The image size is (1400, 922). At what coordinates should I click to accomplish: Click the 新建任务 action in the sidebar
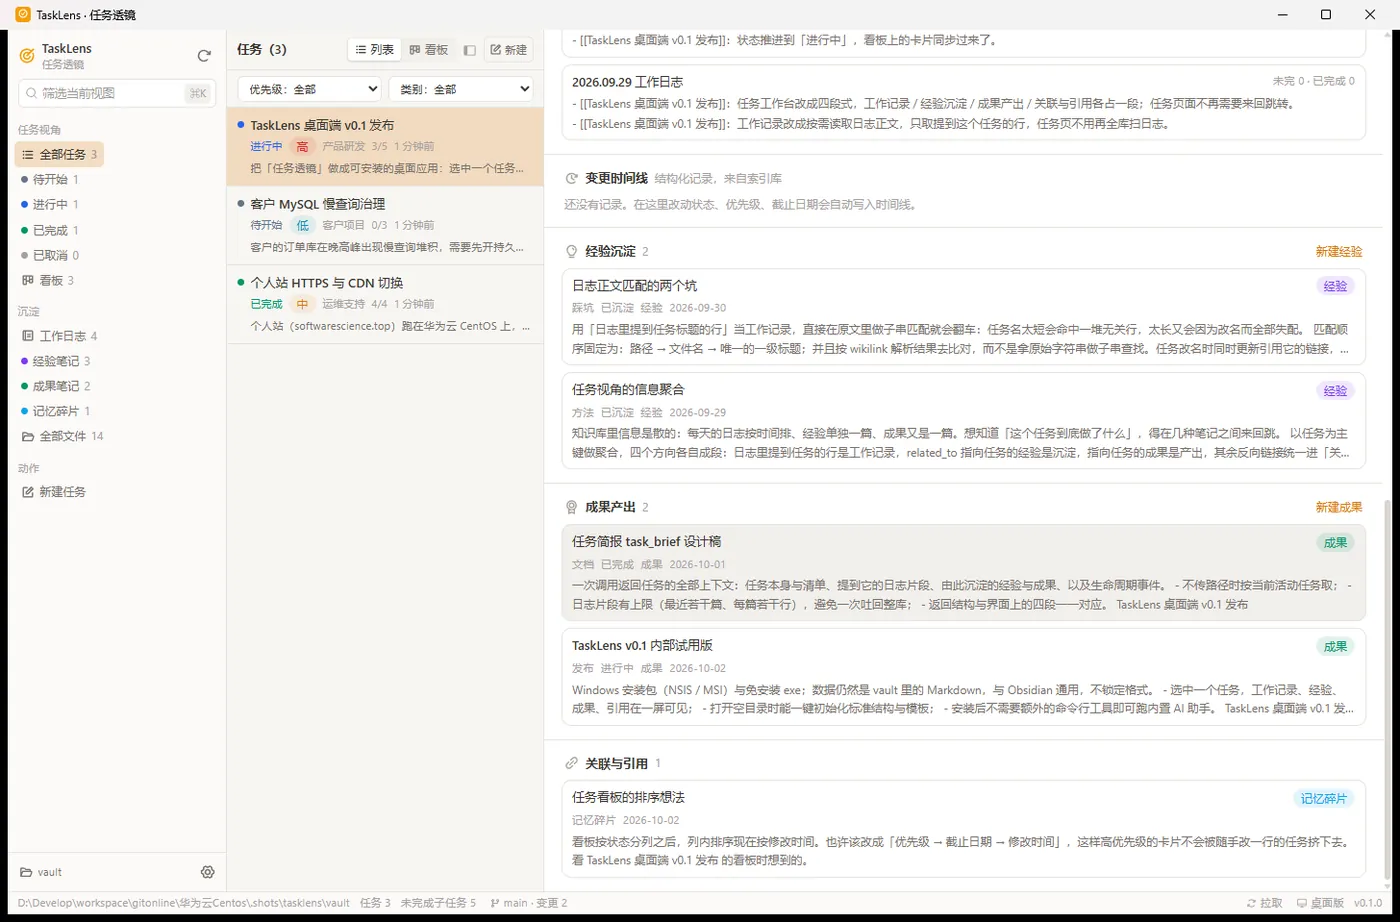click(x=55, y=492)
